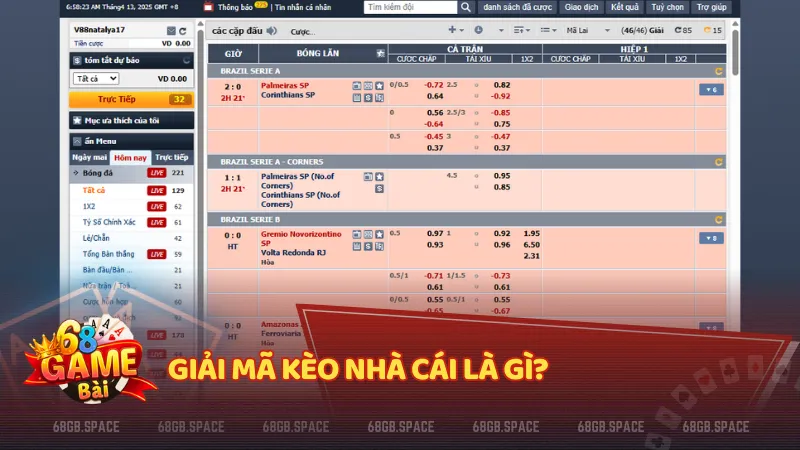Click the 0.82 Tài Xỉu odds
The width and height of the screenshot is (800, 450).
pos(502,85)
